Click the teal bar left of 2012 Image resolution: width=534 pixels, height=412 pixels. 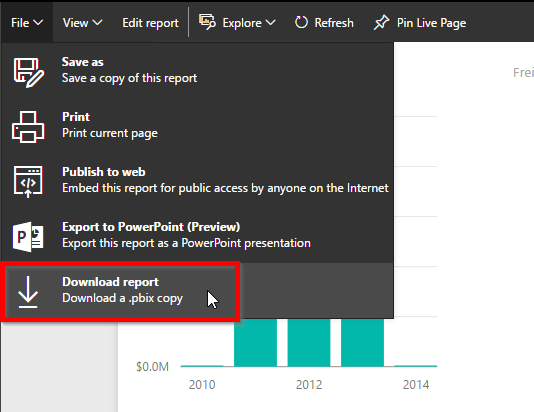255,343
